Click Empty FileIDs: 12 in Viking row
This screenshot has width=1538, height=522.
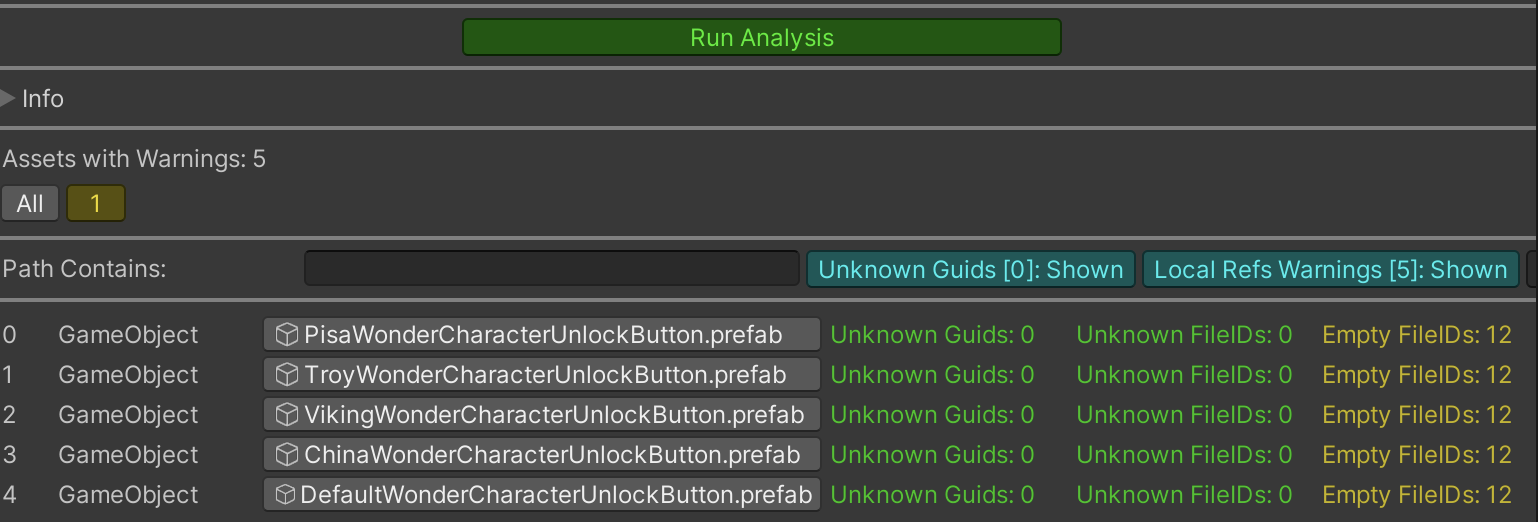click(x=1417, y=415)
